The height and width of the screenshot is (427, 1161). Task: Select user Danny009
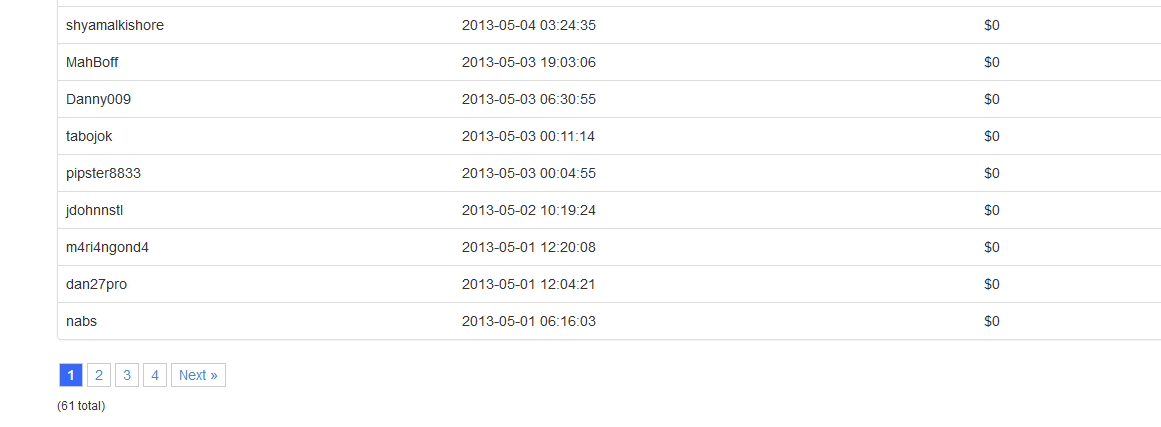click(98, 99)
